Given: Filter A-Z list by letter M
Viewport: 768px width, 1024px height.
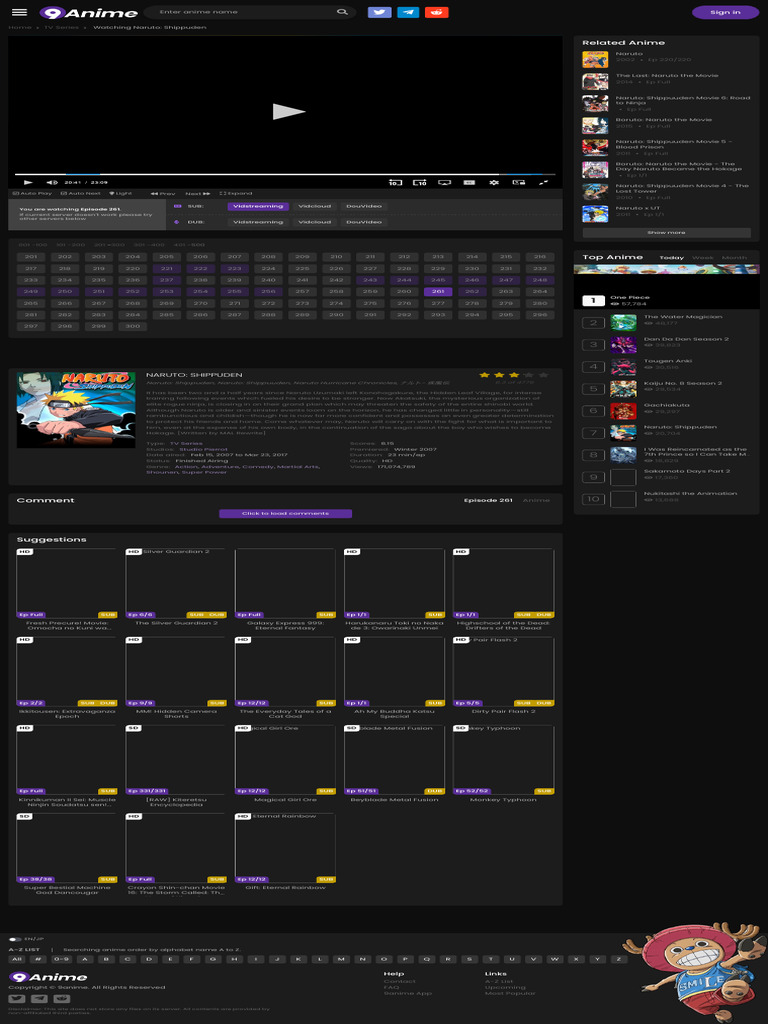Looking at the screenshot, I should pyautogui.click(x=341, y=959).
